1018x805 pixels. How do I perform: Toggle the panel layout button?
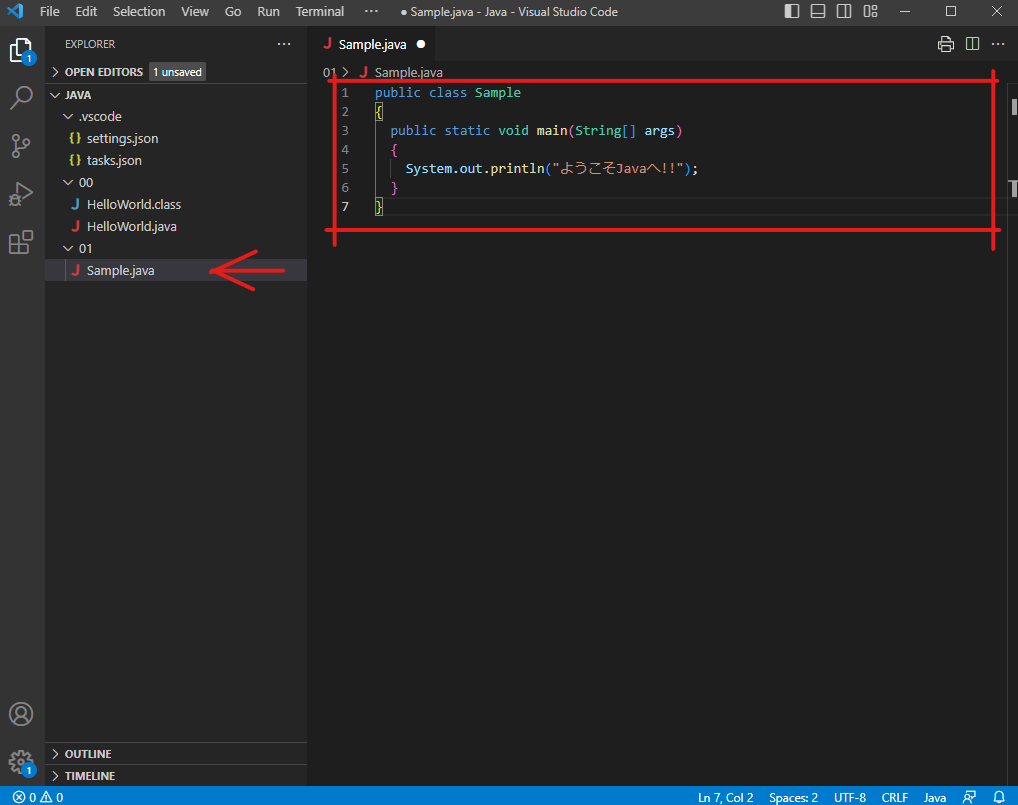(818, 12)
